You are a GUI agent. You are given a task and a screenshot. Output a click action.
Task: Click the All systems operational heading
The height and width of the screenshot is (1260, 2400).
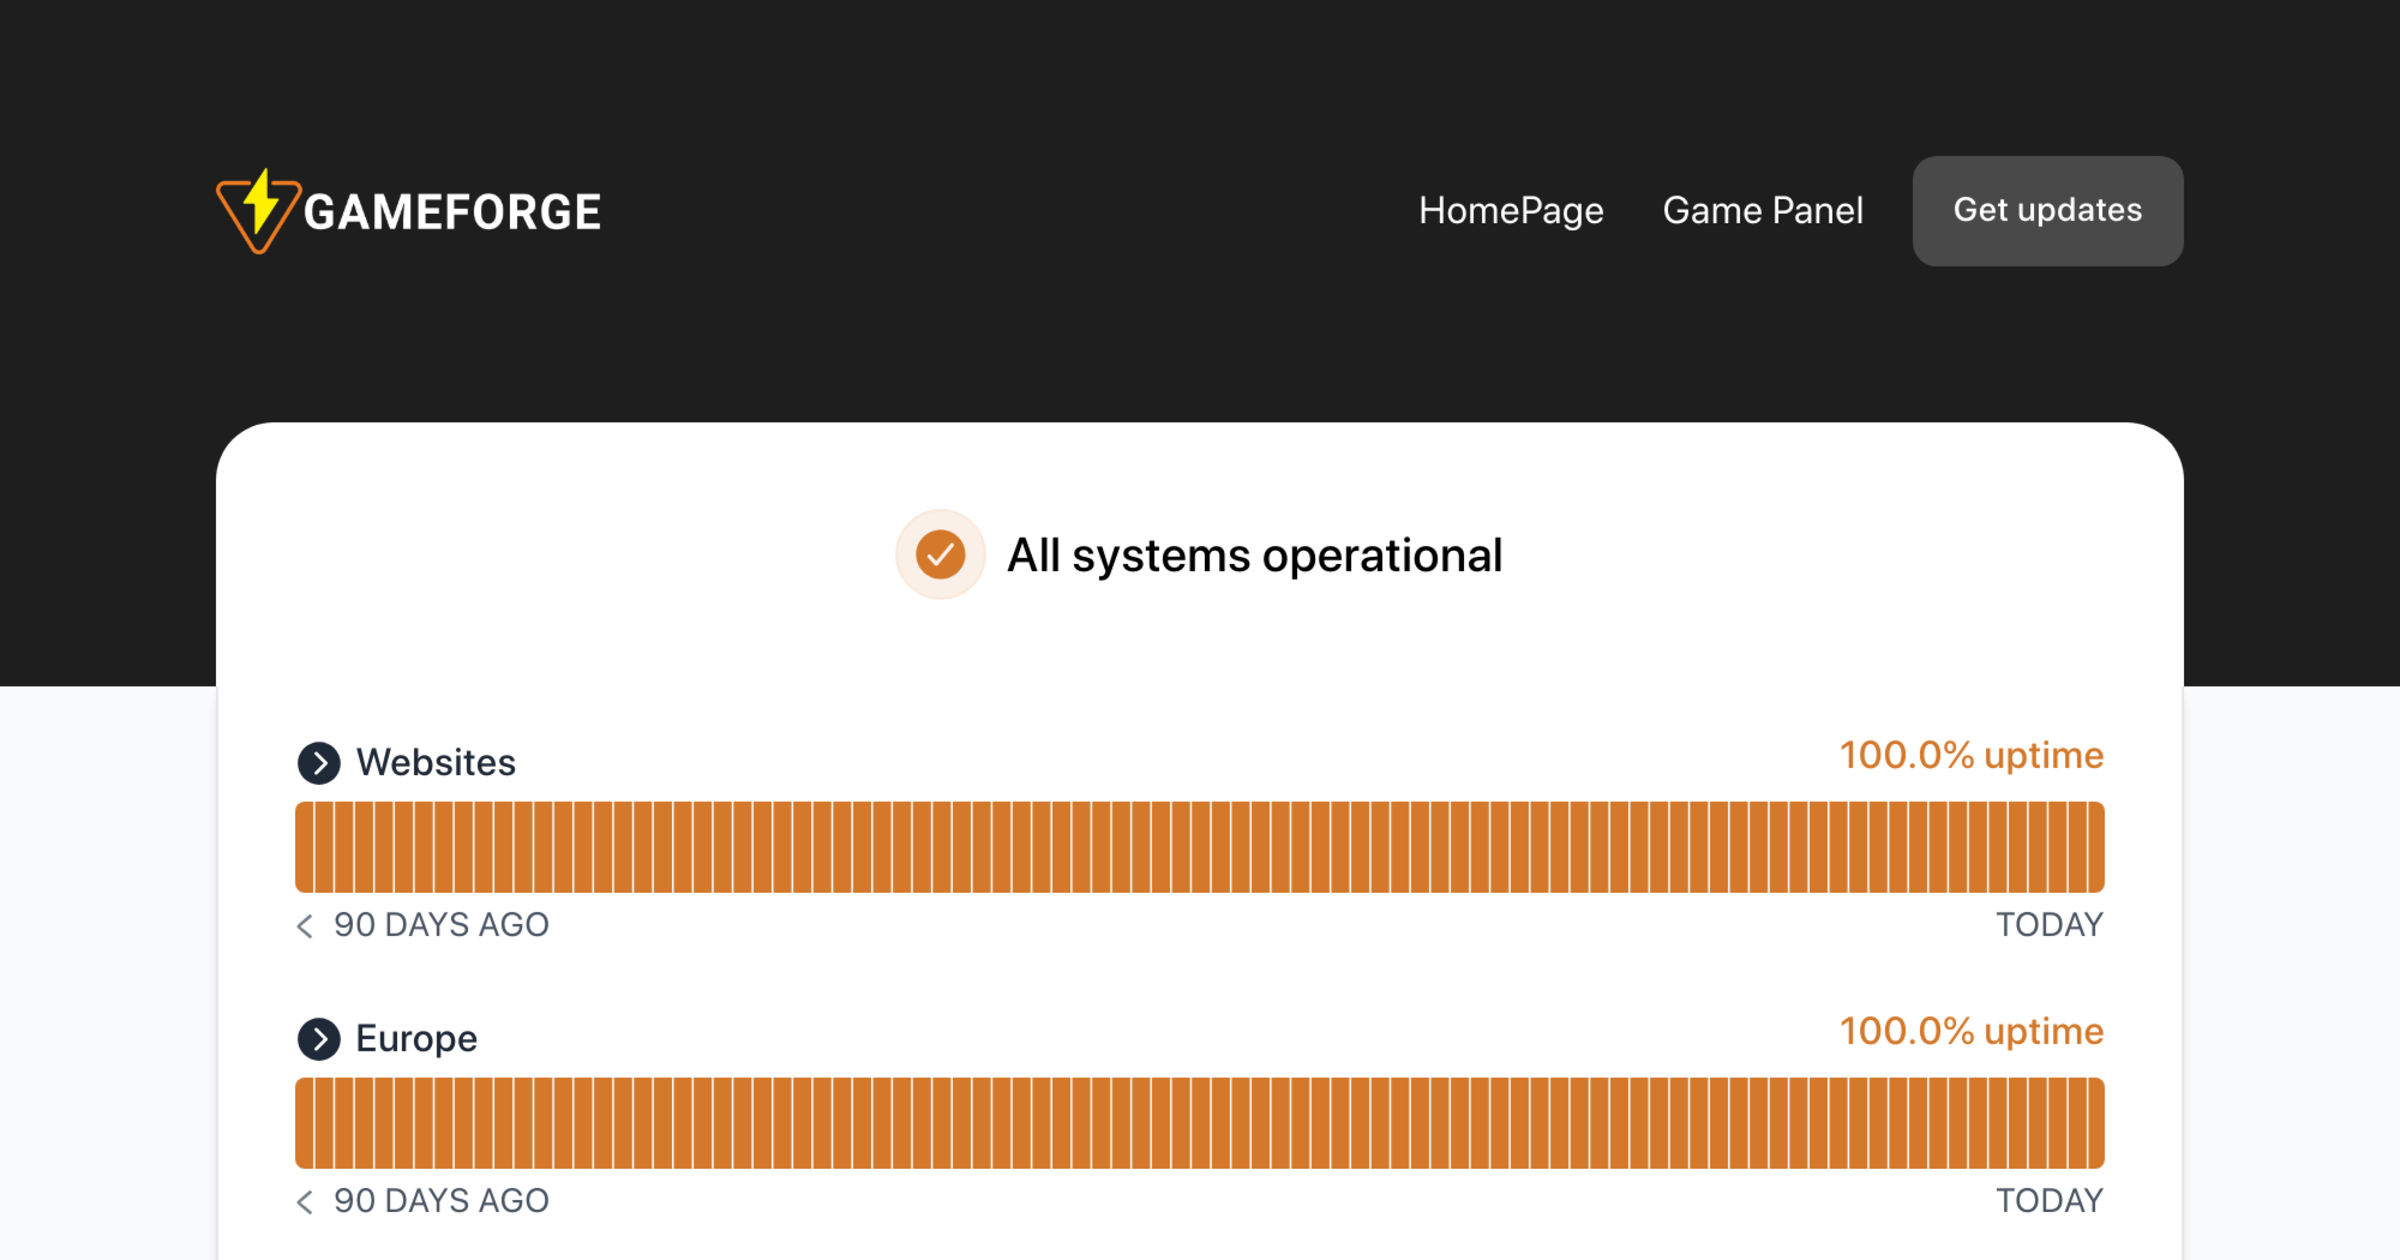pos(1255,554)
